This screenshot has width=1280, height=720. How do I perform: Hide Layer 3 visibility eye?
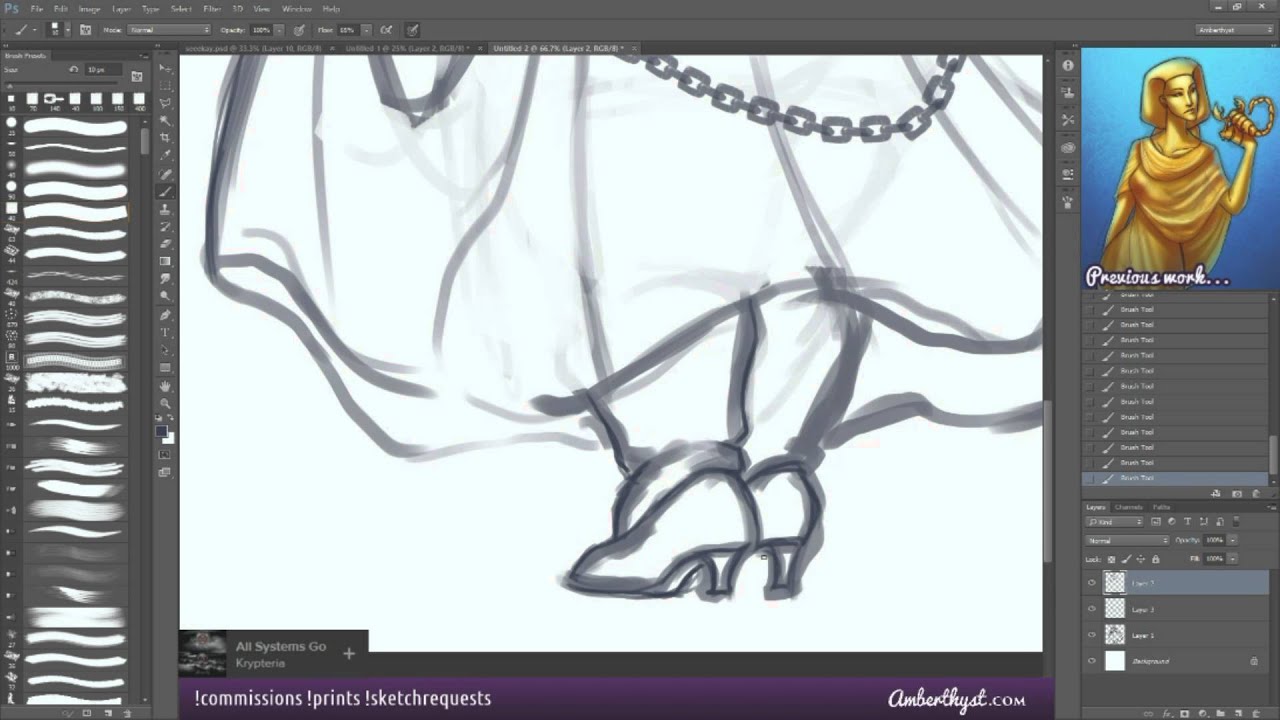(1091, 609)
